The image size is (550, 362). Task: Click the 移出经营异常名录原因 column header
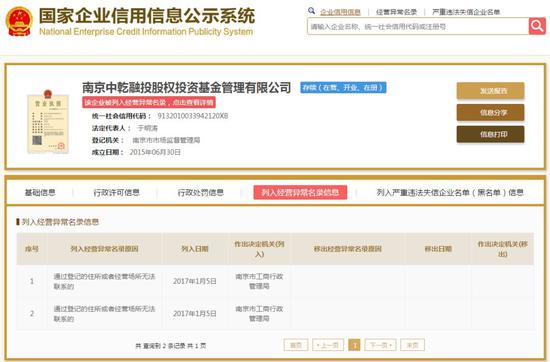tap(348, 249)
